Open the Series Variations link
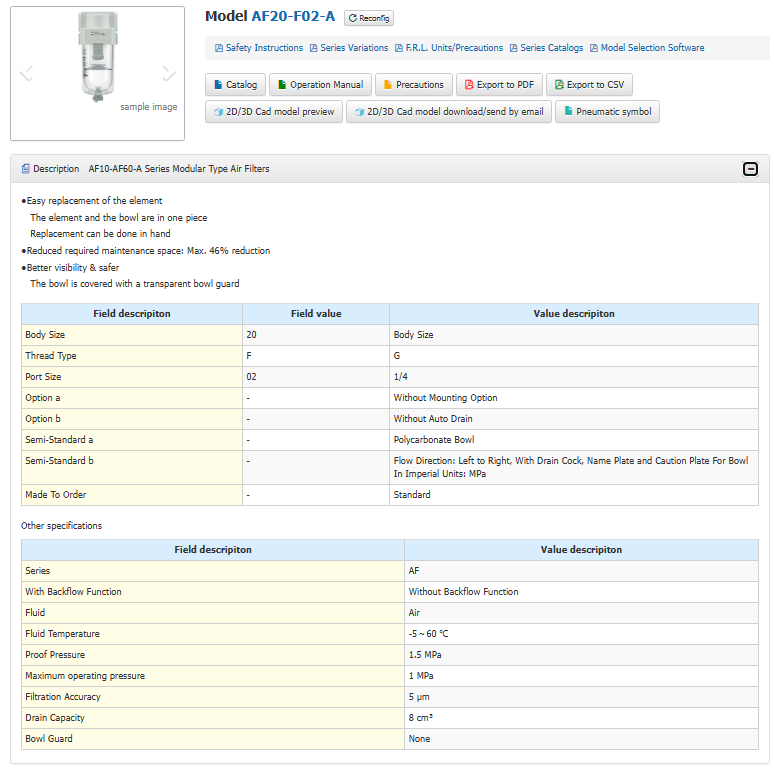774x774 pixels. (x=349, y=48)
